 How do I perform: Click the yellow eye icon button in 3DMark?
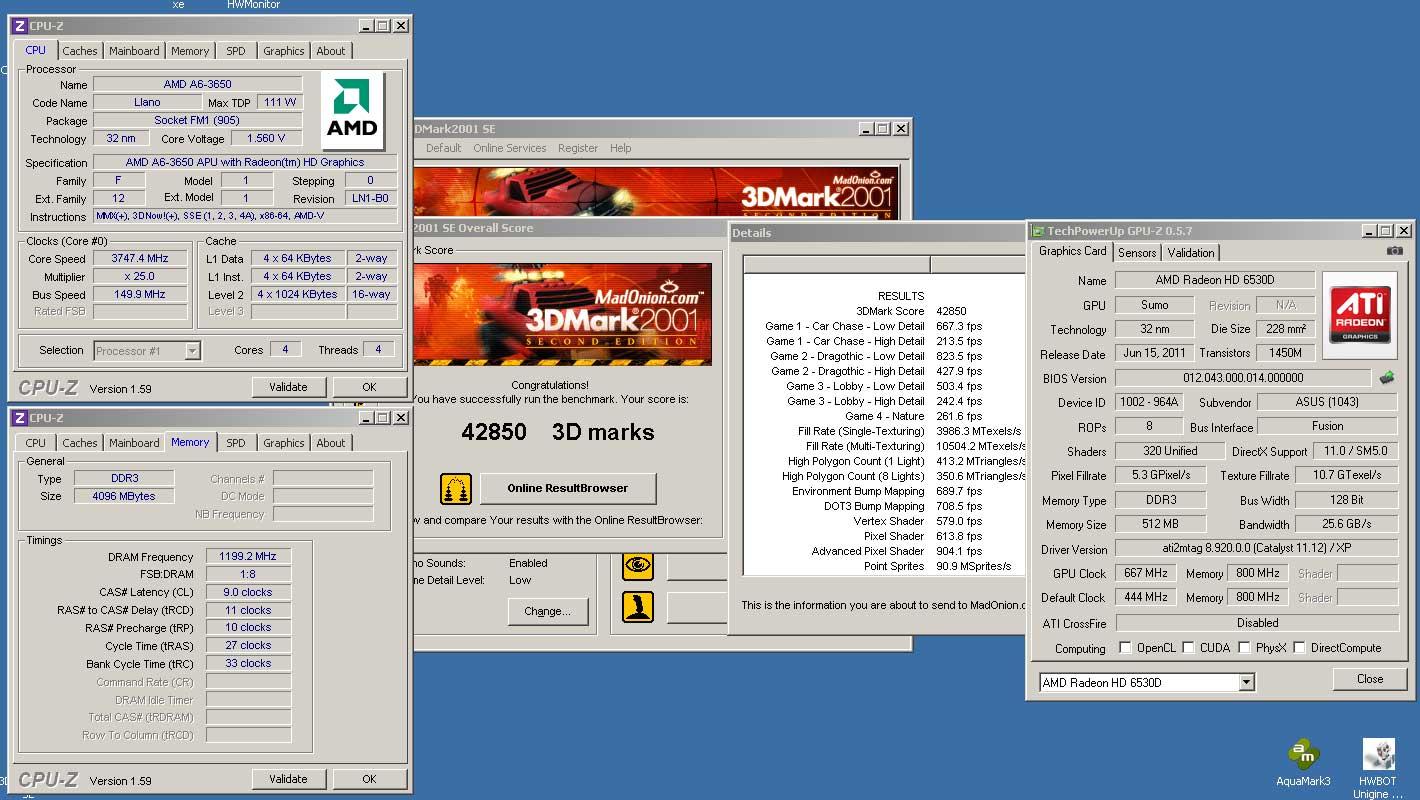(x=638, y=566)
